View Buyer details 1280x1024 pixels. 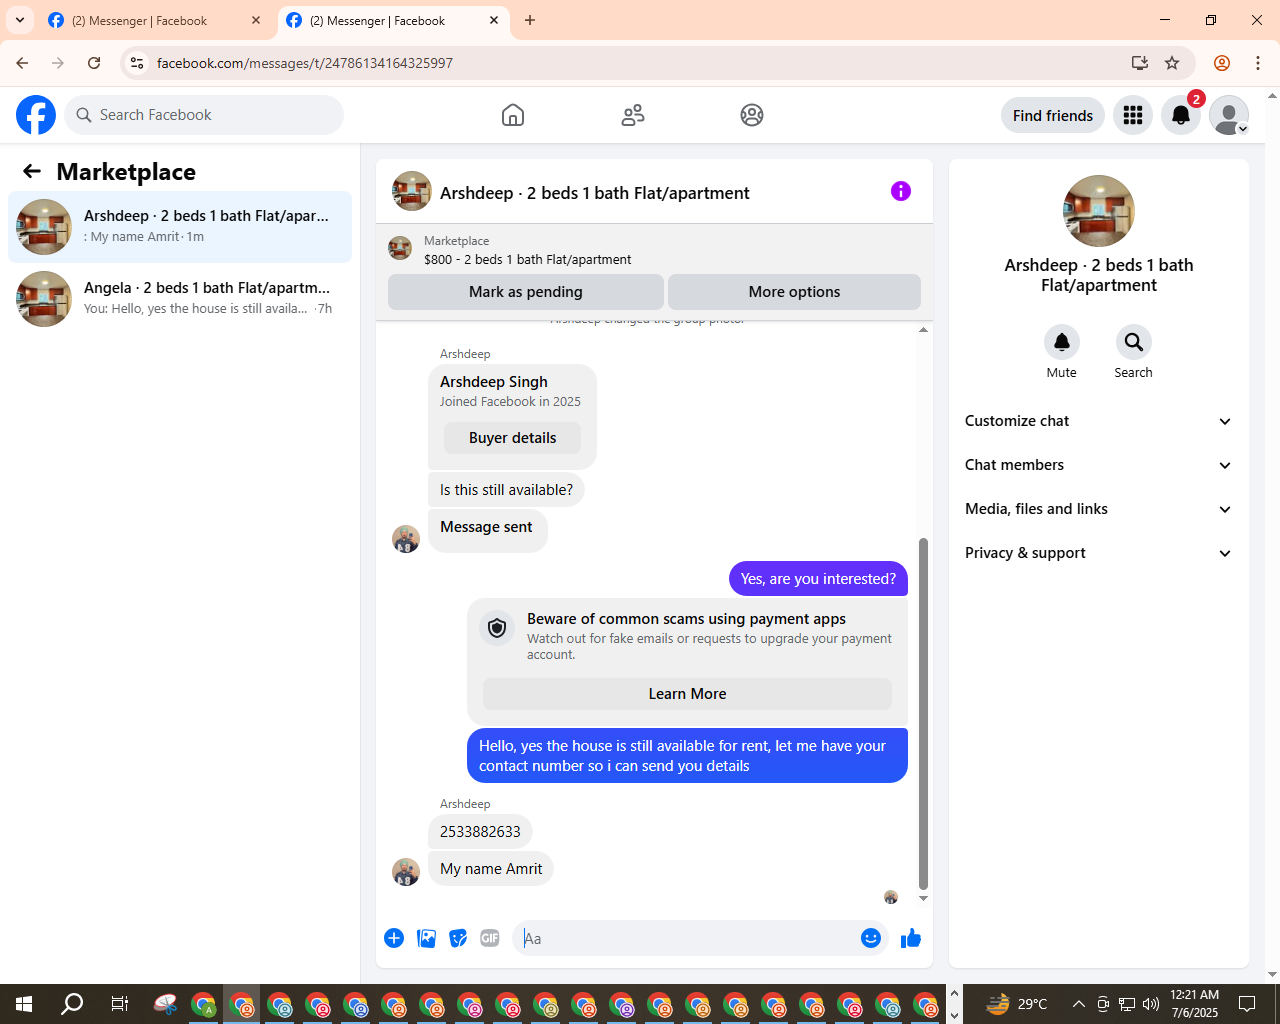tap(512, 438)
